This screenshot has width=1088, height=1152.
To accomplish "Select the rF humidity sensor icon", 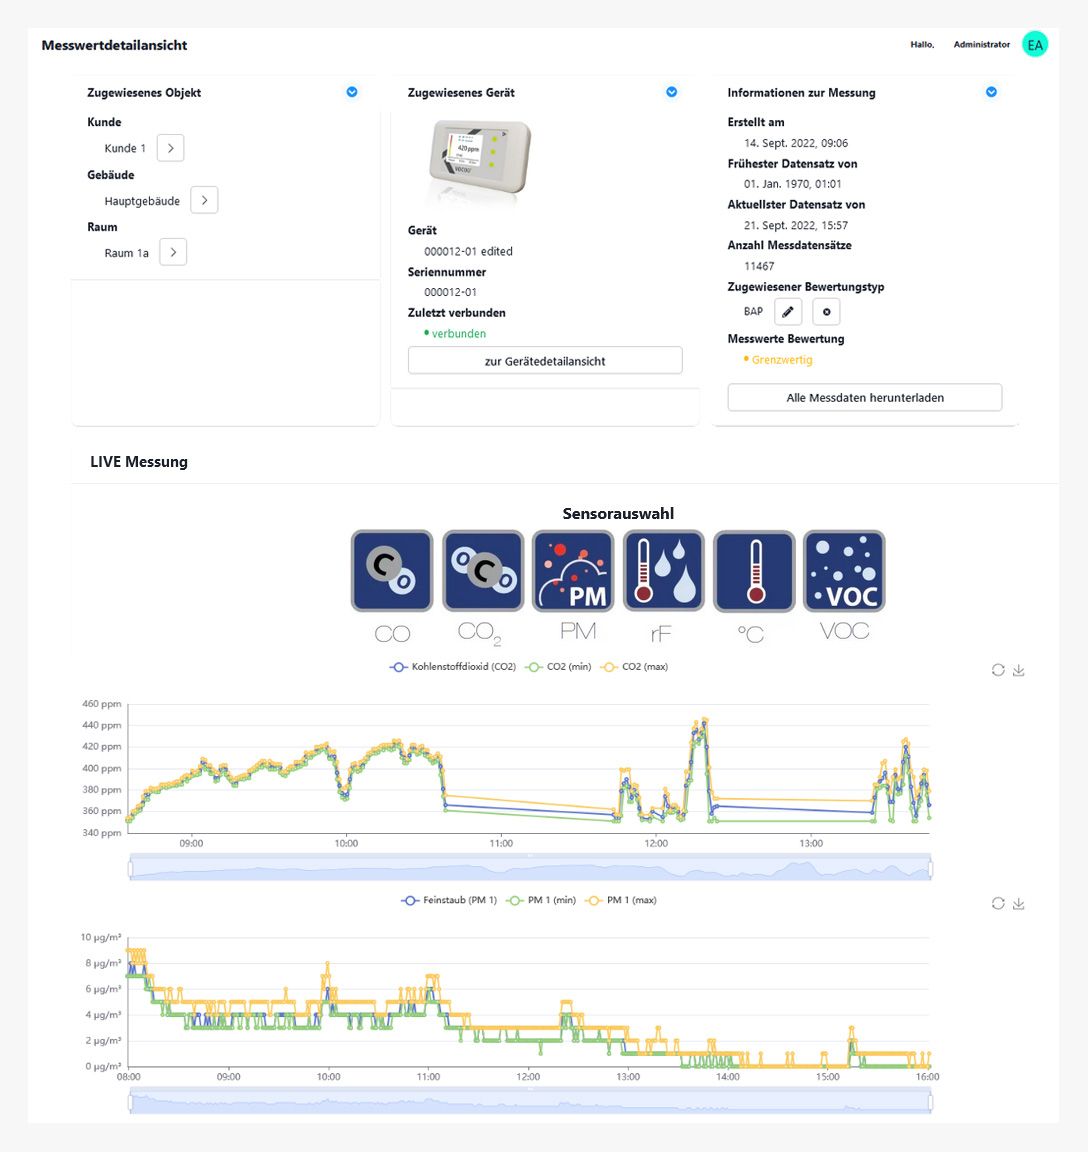I will point(663,571).
